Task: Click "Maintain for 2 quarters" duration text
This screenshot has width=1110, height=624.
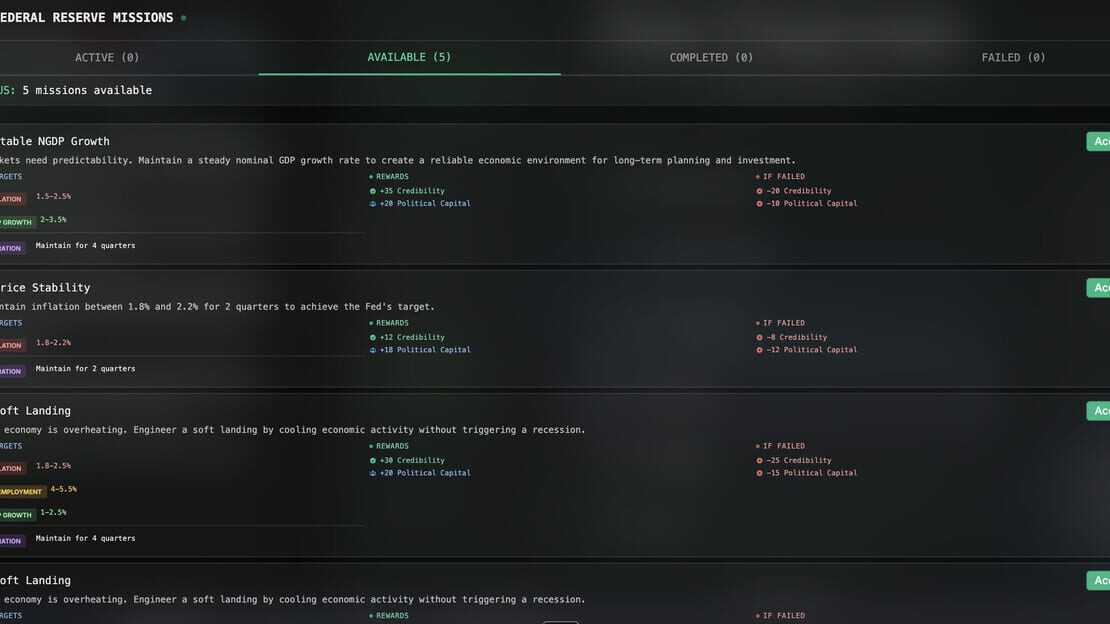Action: coord(85,369)
